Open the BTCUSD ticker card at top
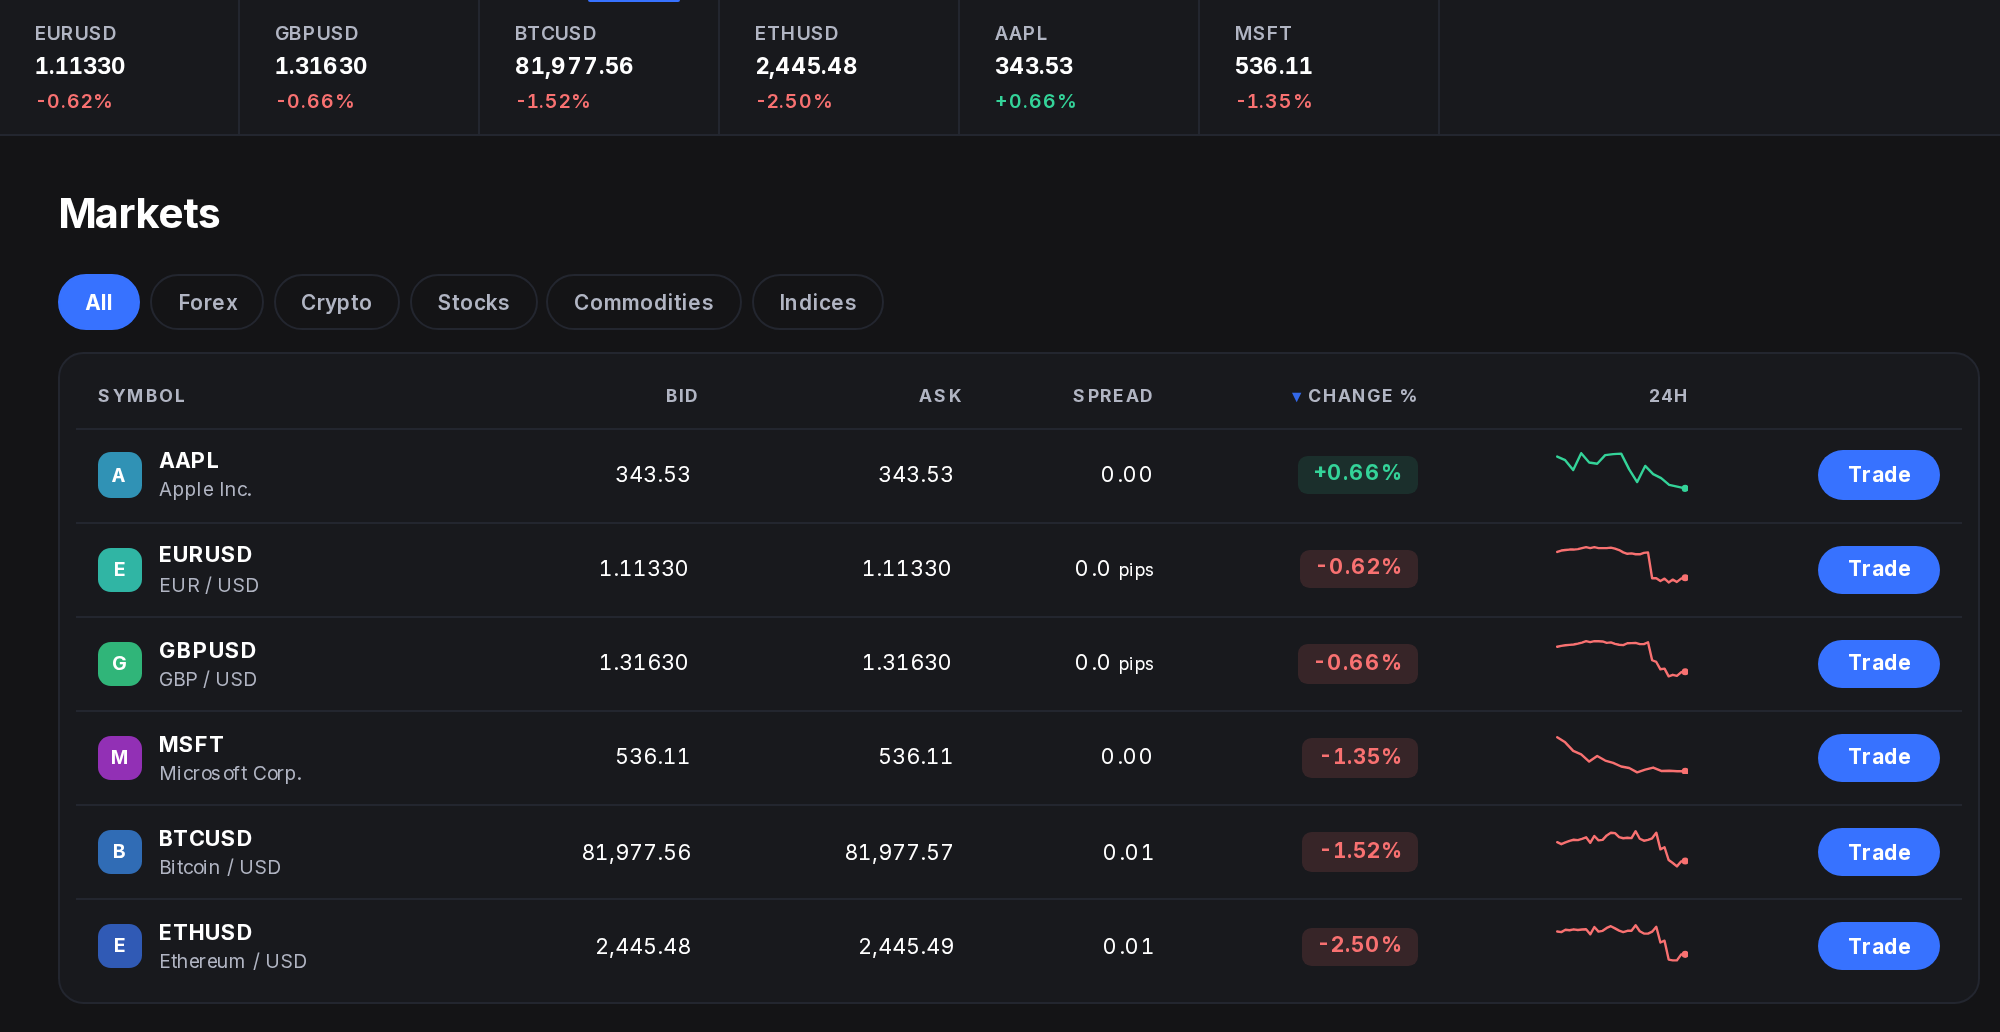The width and height of the screenshot is (2000, 1032). pyautogui.click(x=599, y=67)
